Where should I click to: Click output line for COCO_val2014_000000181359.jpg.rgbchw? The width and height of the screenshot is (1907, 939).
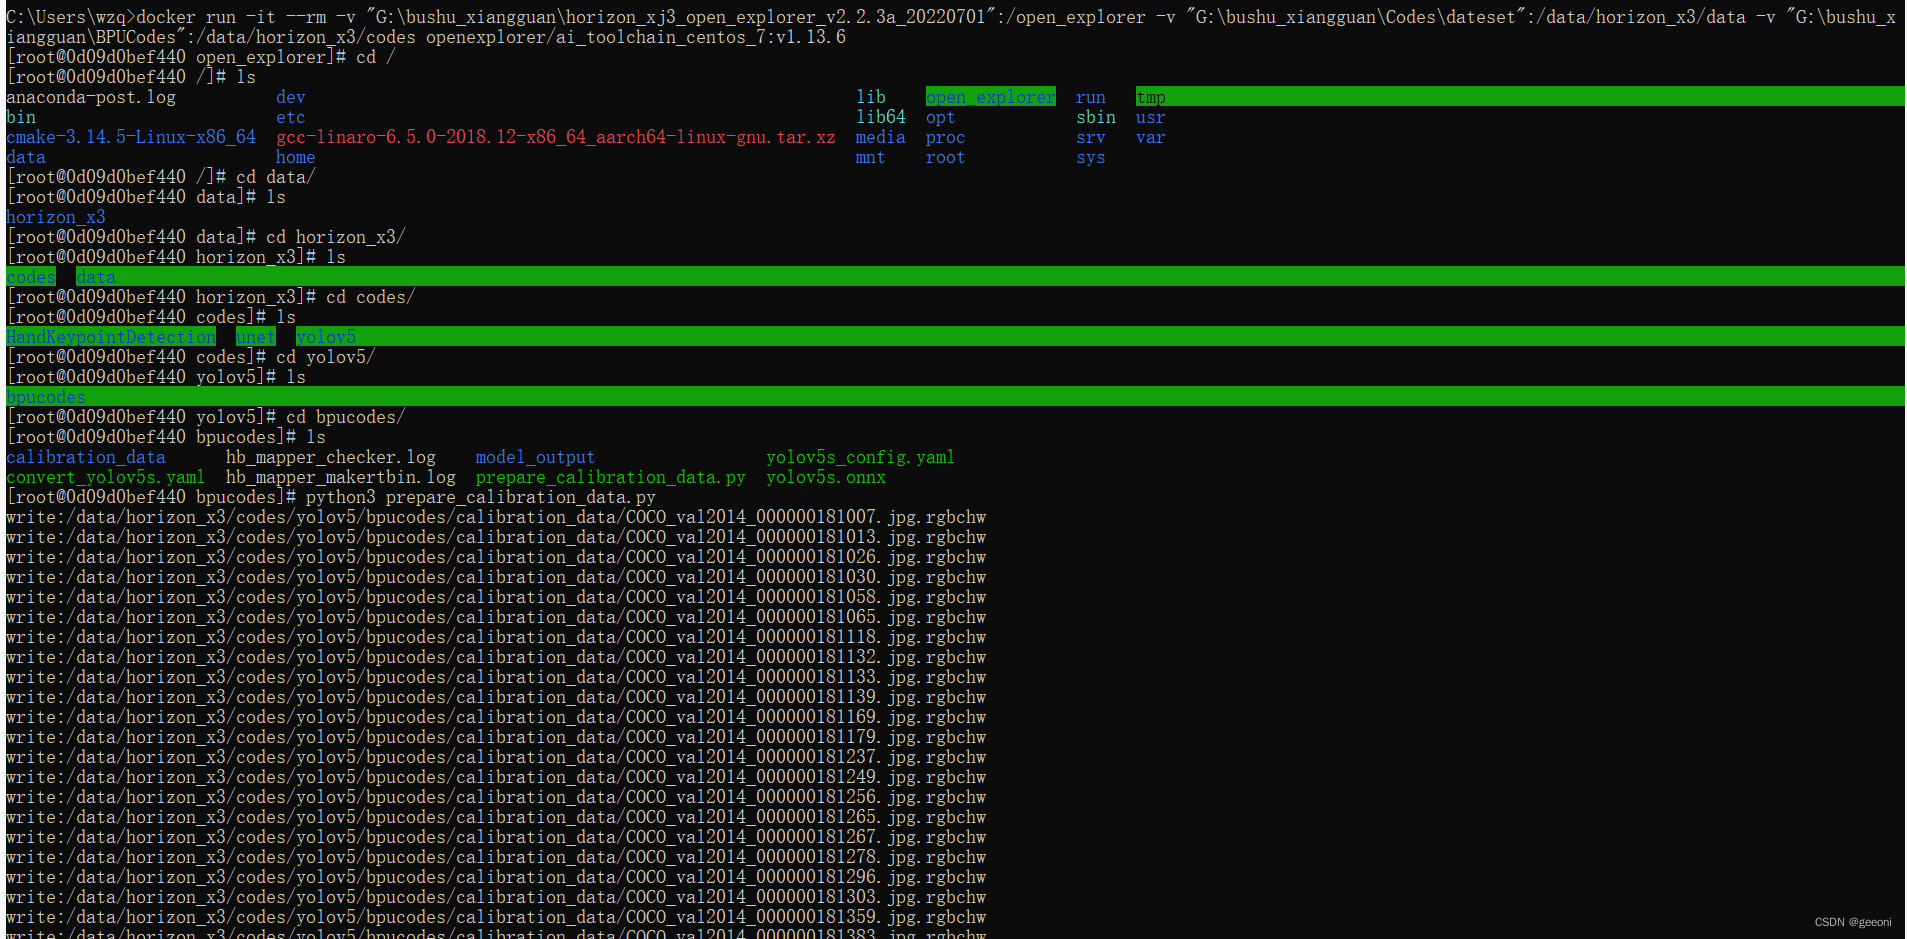(x=496, y=917)
